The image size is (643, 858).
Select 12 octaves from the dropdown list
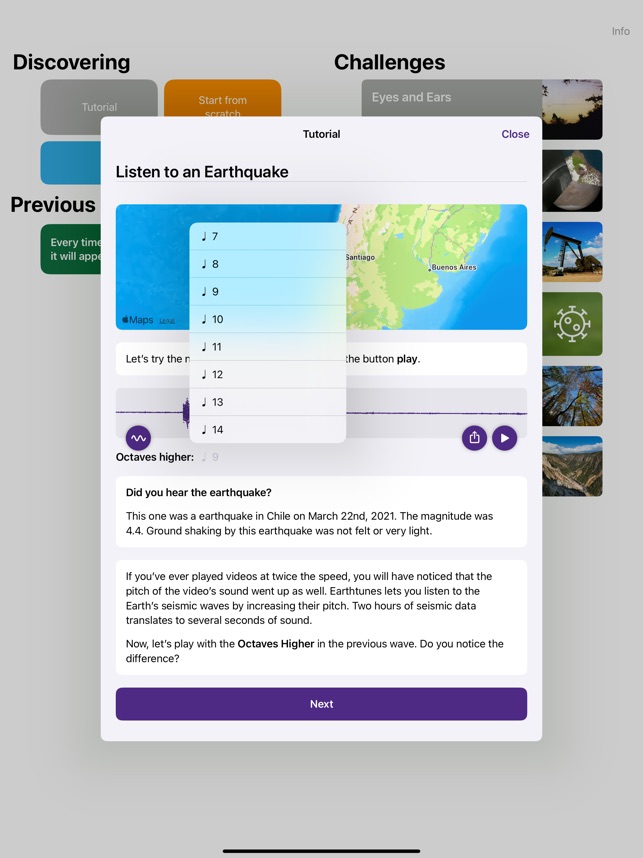267,374
